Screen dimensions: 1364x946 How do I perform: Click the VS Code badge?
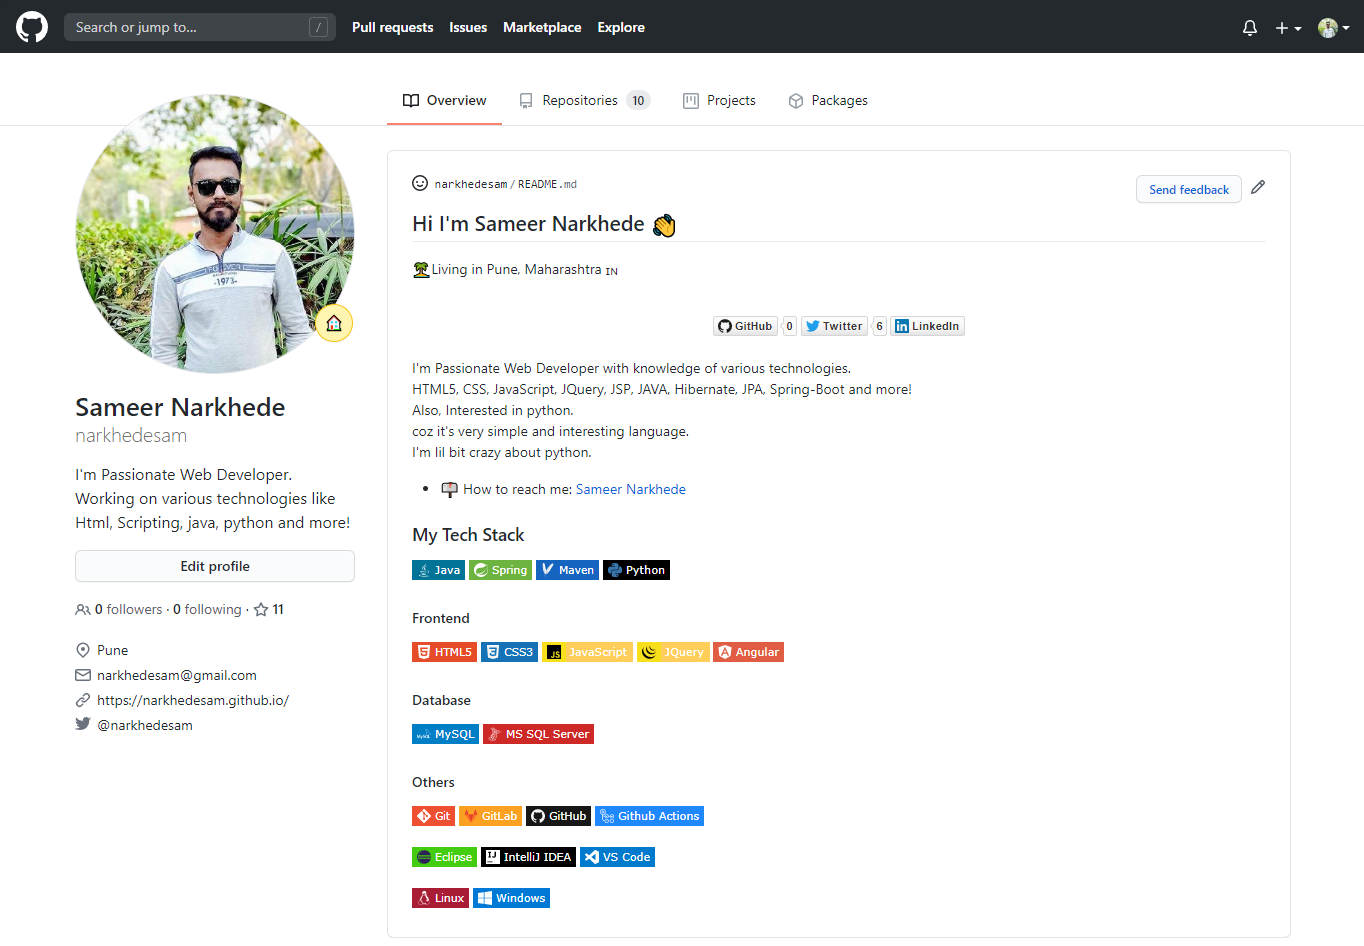pos(617,857)
